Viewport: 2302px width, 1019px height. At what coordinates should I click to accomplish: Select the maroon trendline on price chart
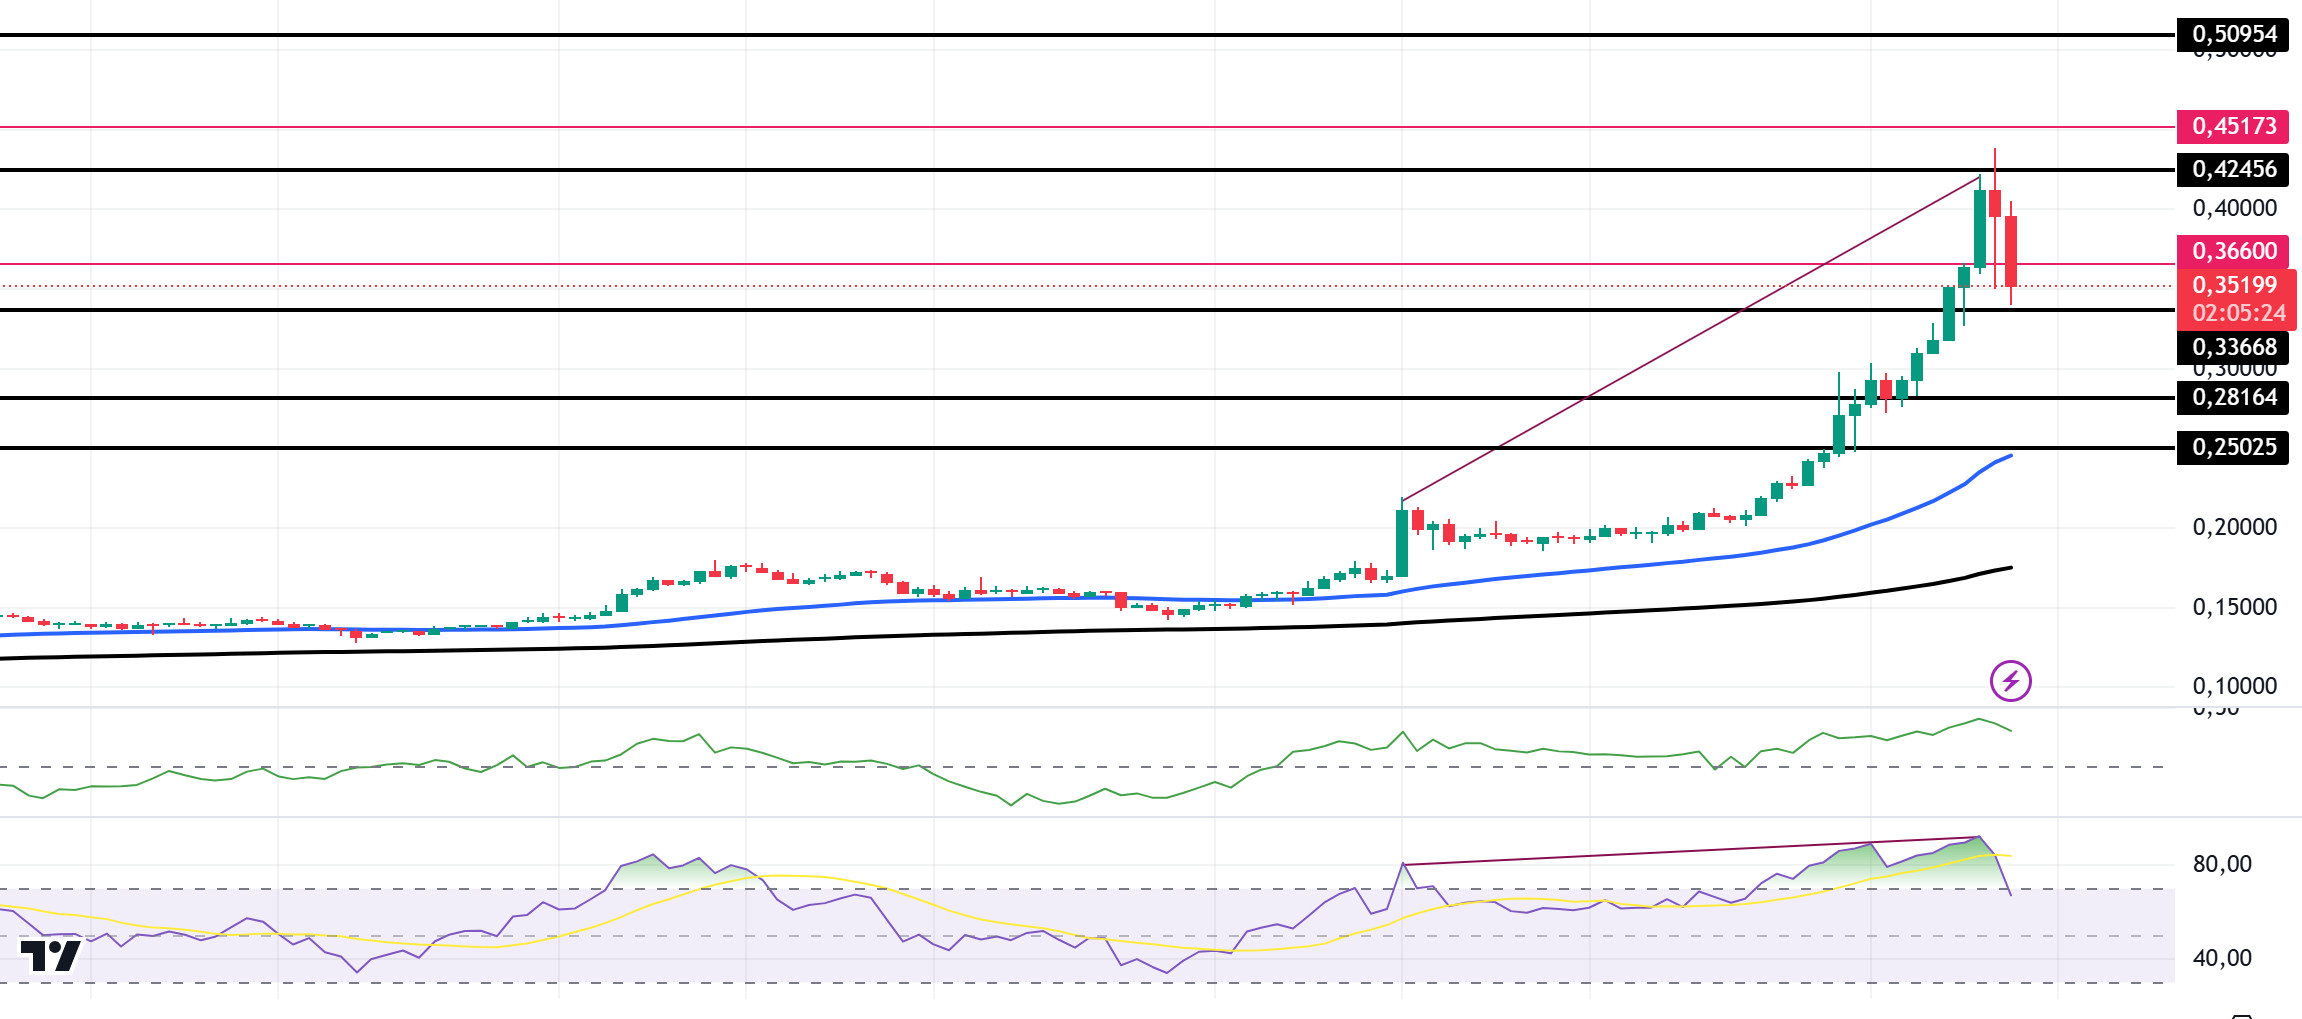[1690, 339]
